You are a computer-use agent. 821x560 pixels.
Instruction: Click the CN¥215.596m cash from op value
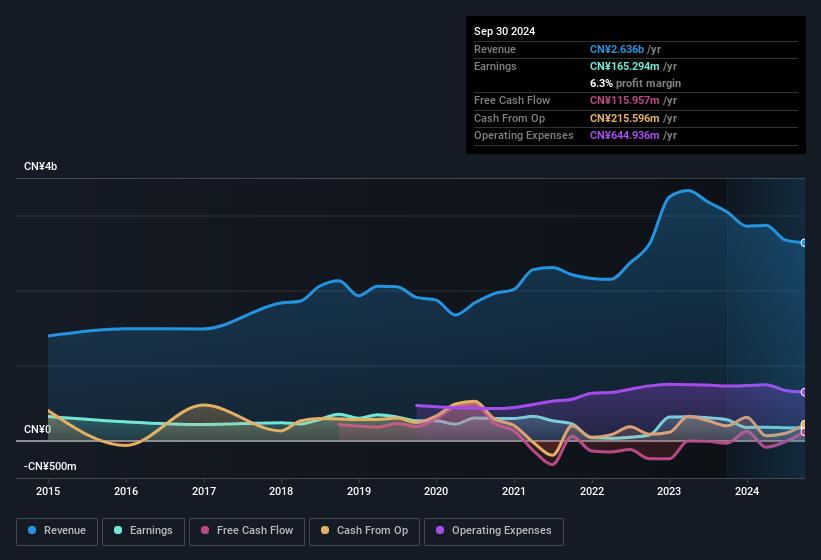[x=624, y=118]
